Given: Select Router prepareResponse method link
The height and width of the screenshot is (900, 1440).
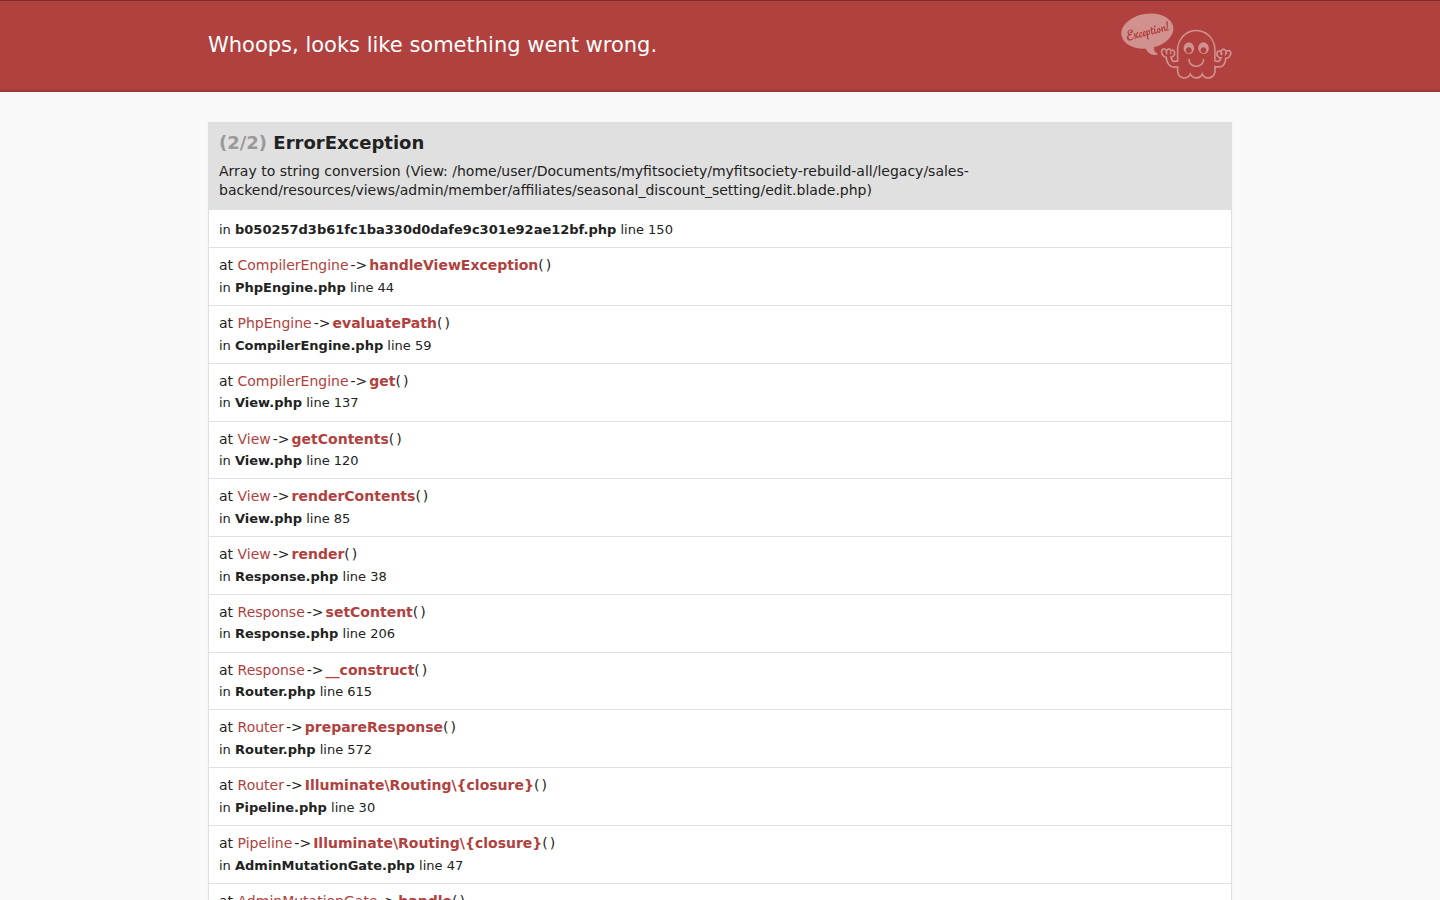Looking at the screenshot, I should pos(374,727).
